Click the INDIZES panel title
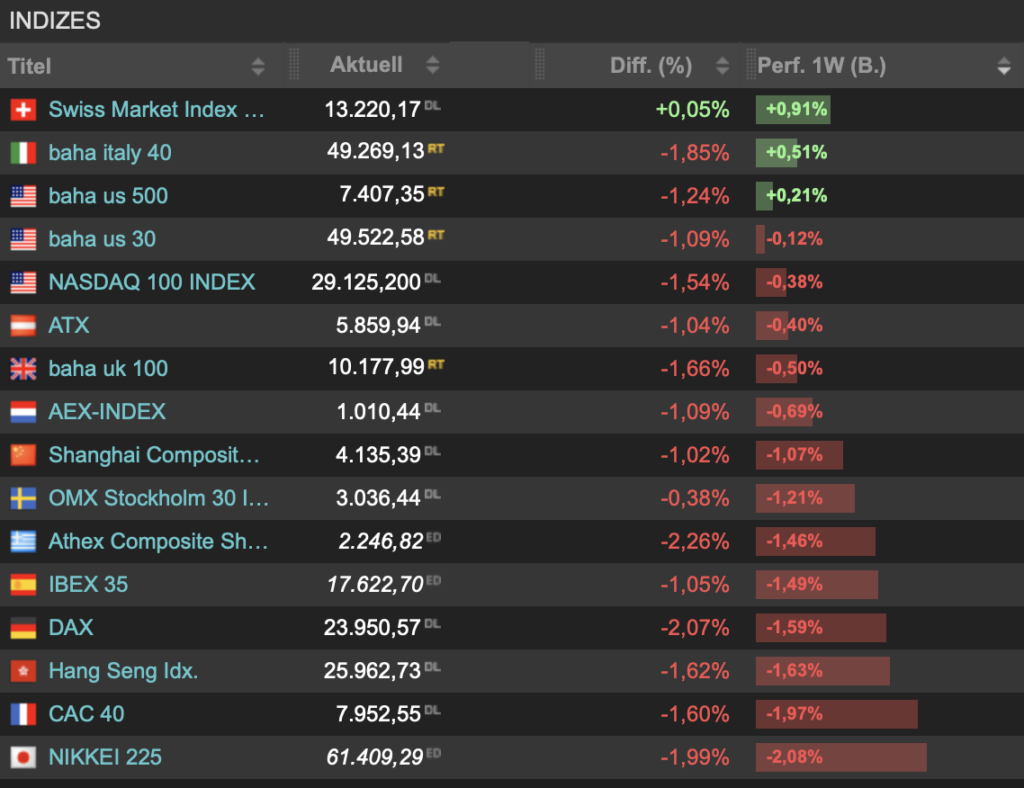This screenshot has width=1024, height=788. click(x=55, y=21)
